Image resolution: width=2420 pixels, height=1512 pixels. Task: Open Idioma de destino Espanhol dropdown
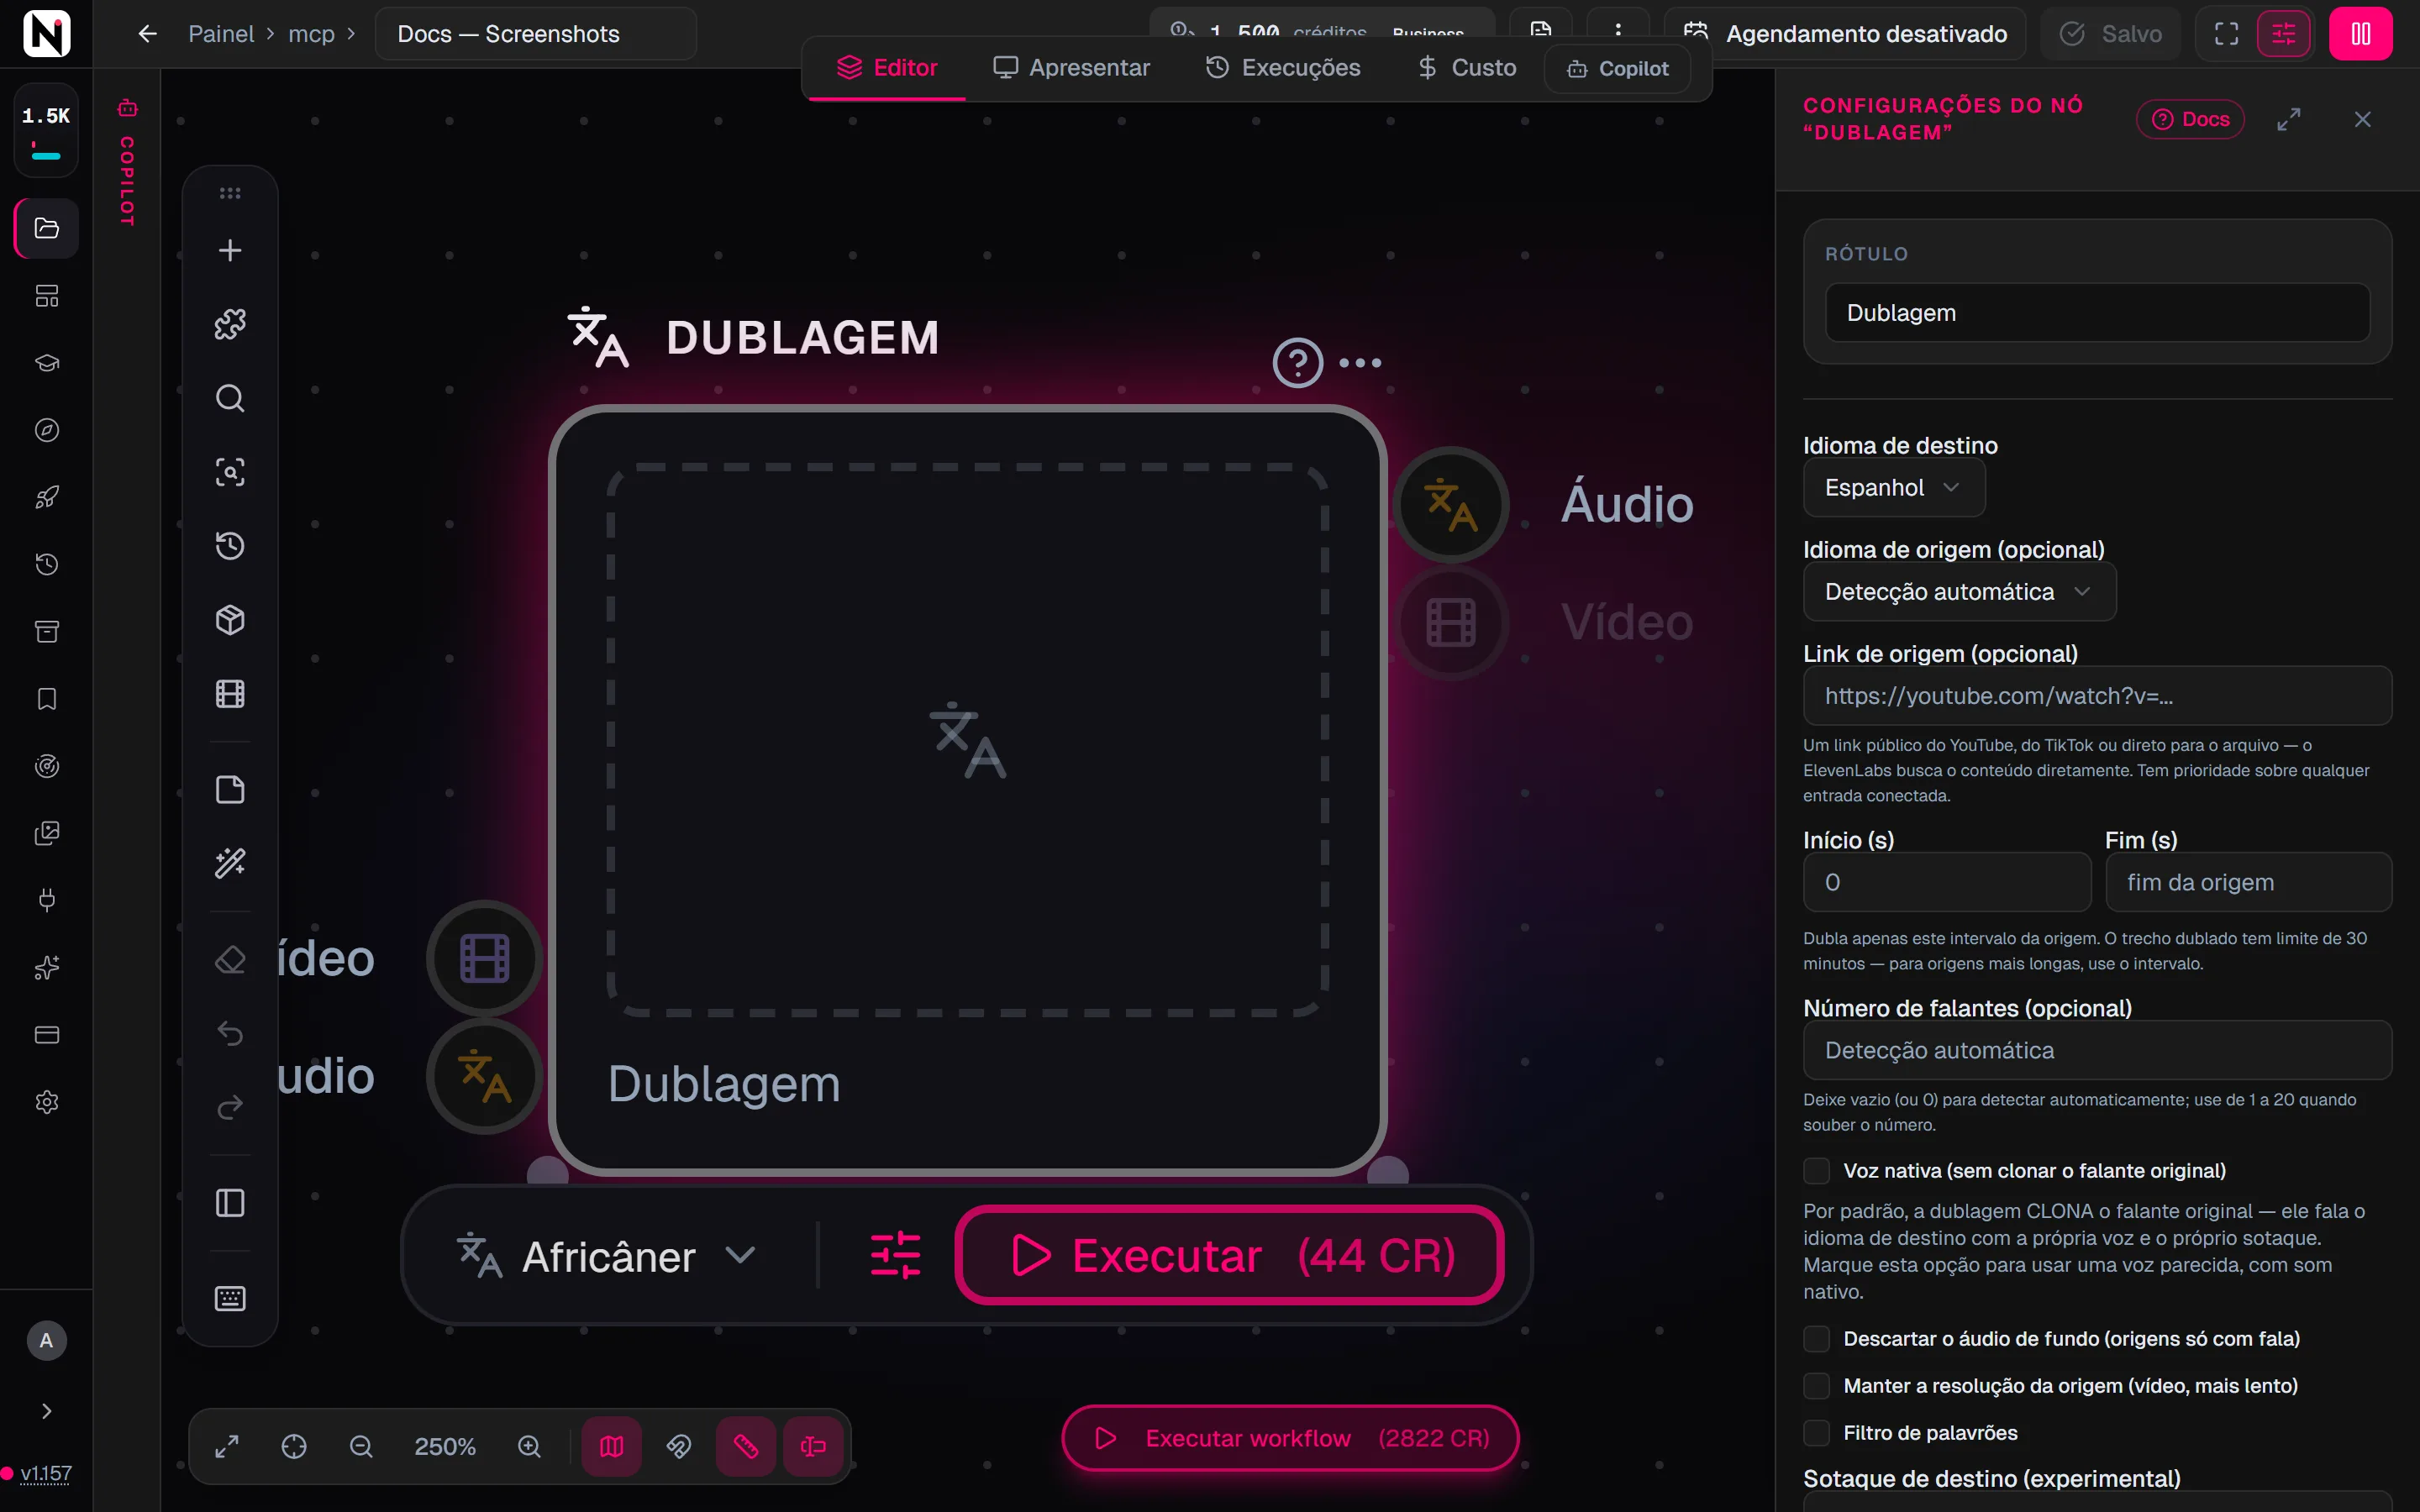[1893, 488]
